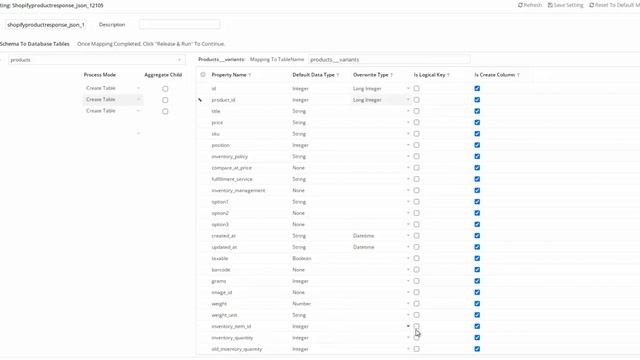Screen dimensions: 640x360
Task: Sort by Is Create Column header
Action: coord(495,75)
